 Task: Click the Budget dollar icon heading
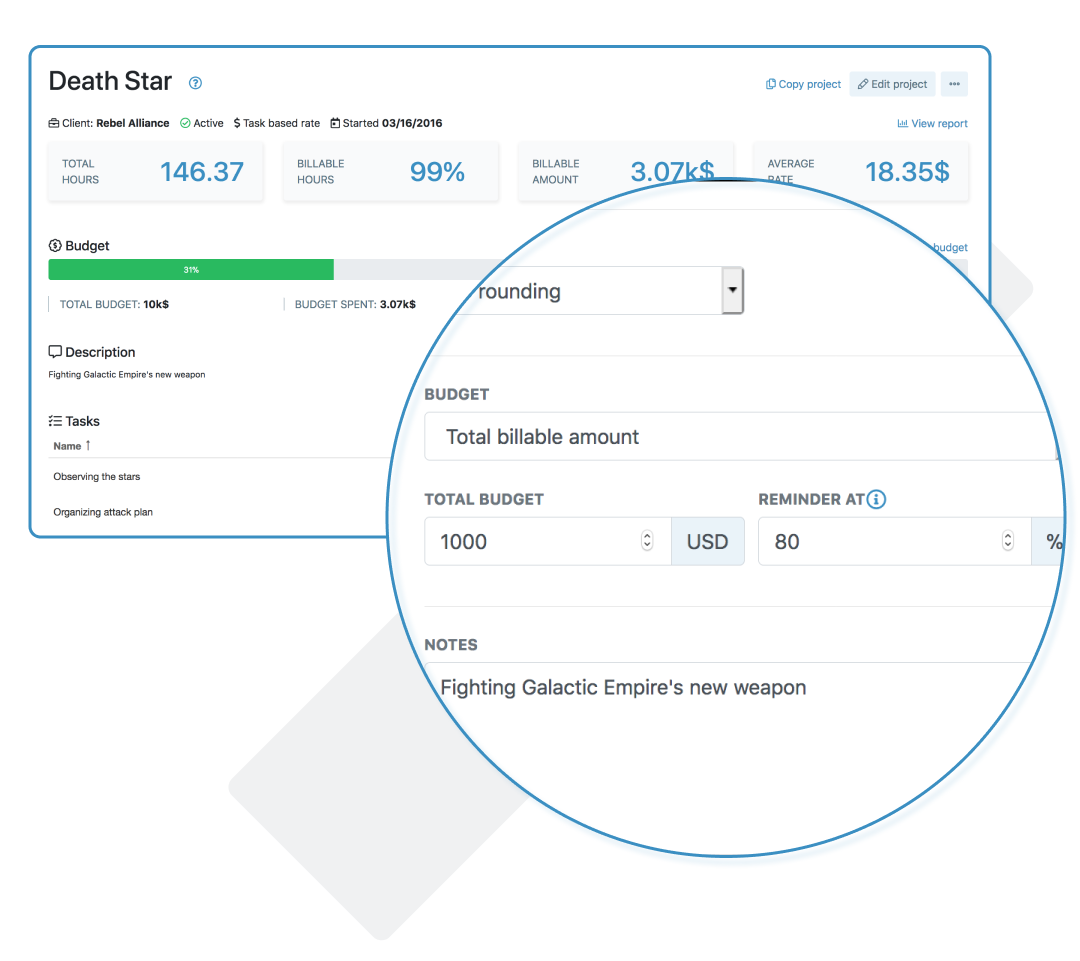55,245
